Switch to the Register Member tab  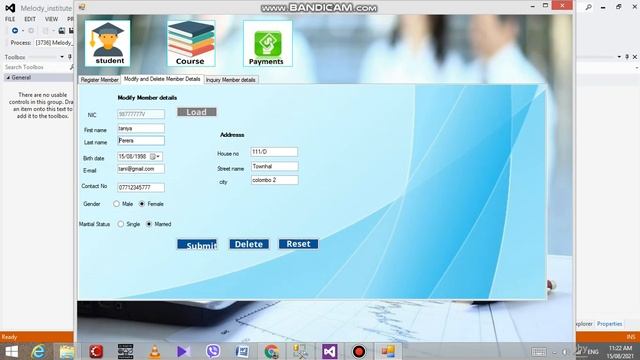tap(99, 80)
